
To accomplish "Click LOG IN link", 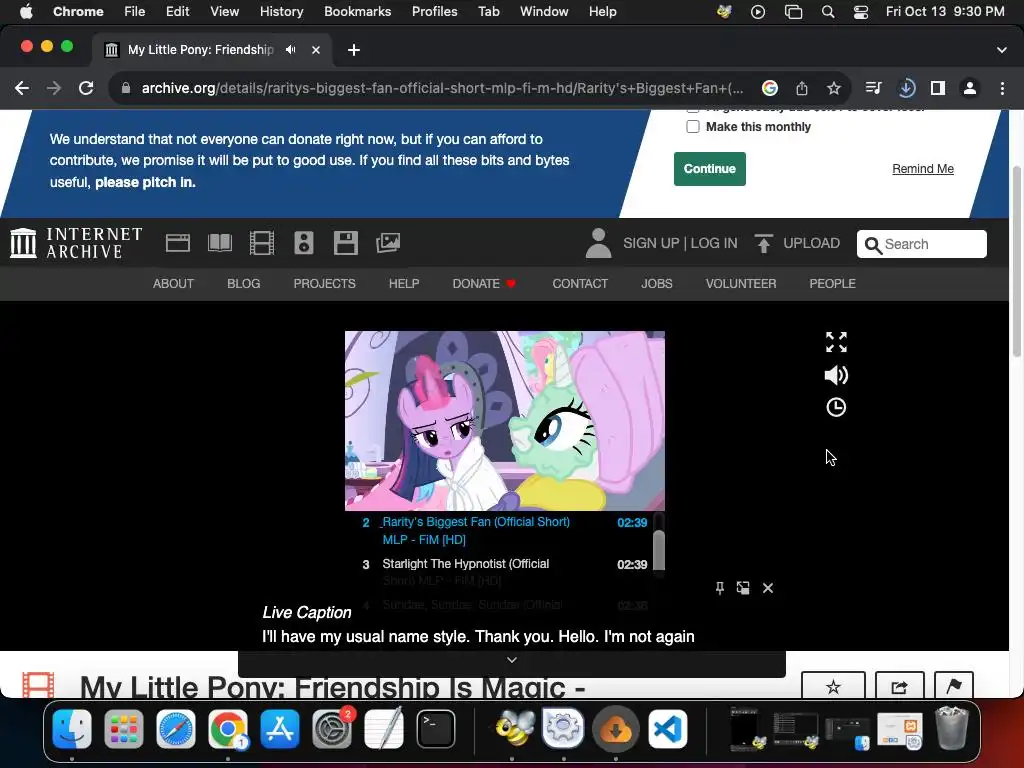I will coord(714,243).
